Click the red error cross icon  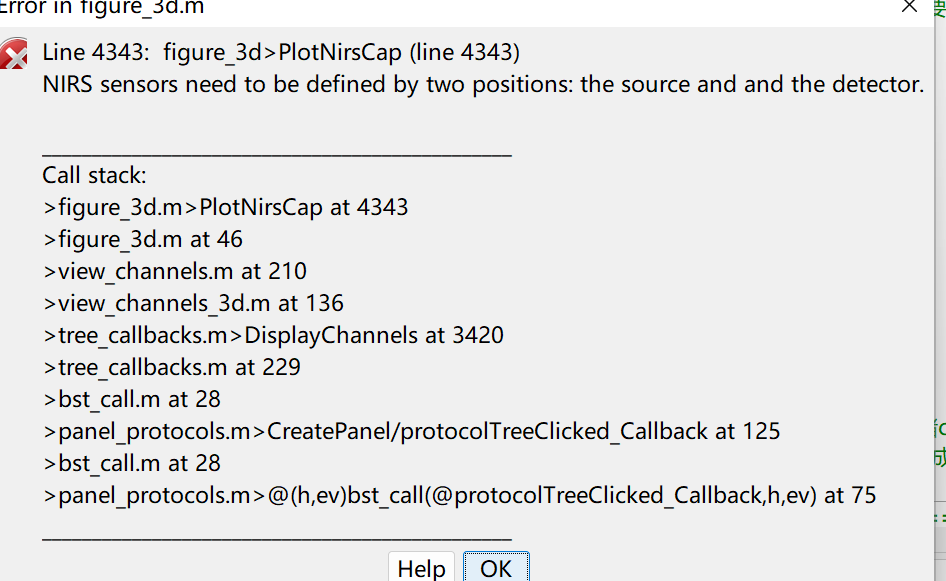click(13, 54)
